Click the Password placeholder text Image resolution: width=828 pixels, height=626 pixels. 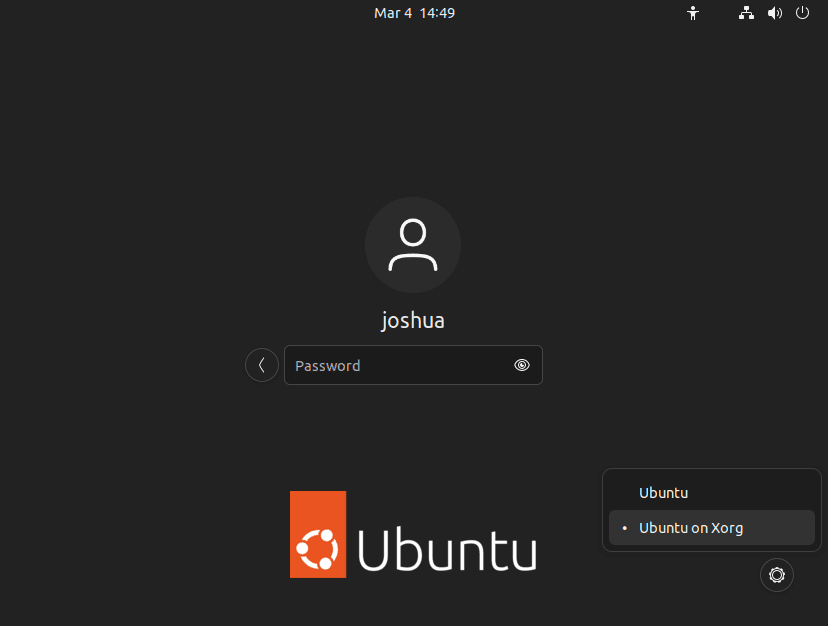point(327,366)
